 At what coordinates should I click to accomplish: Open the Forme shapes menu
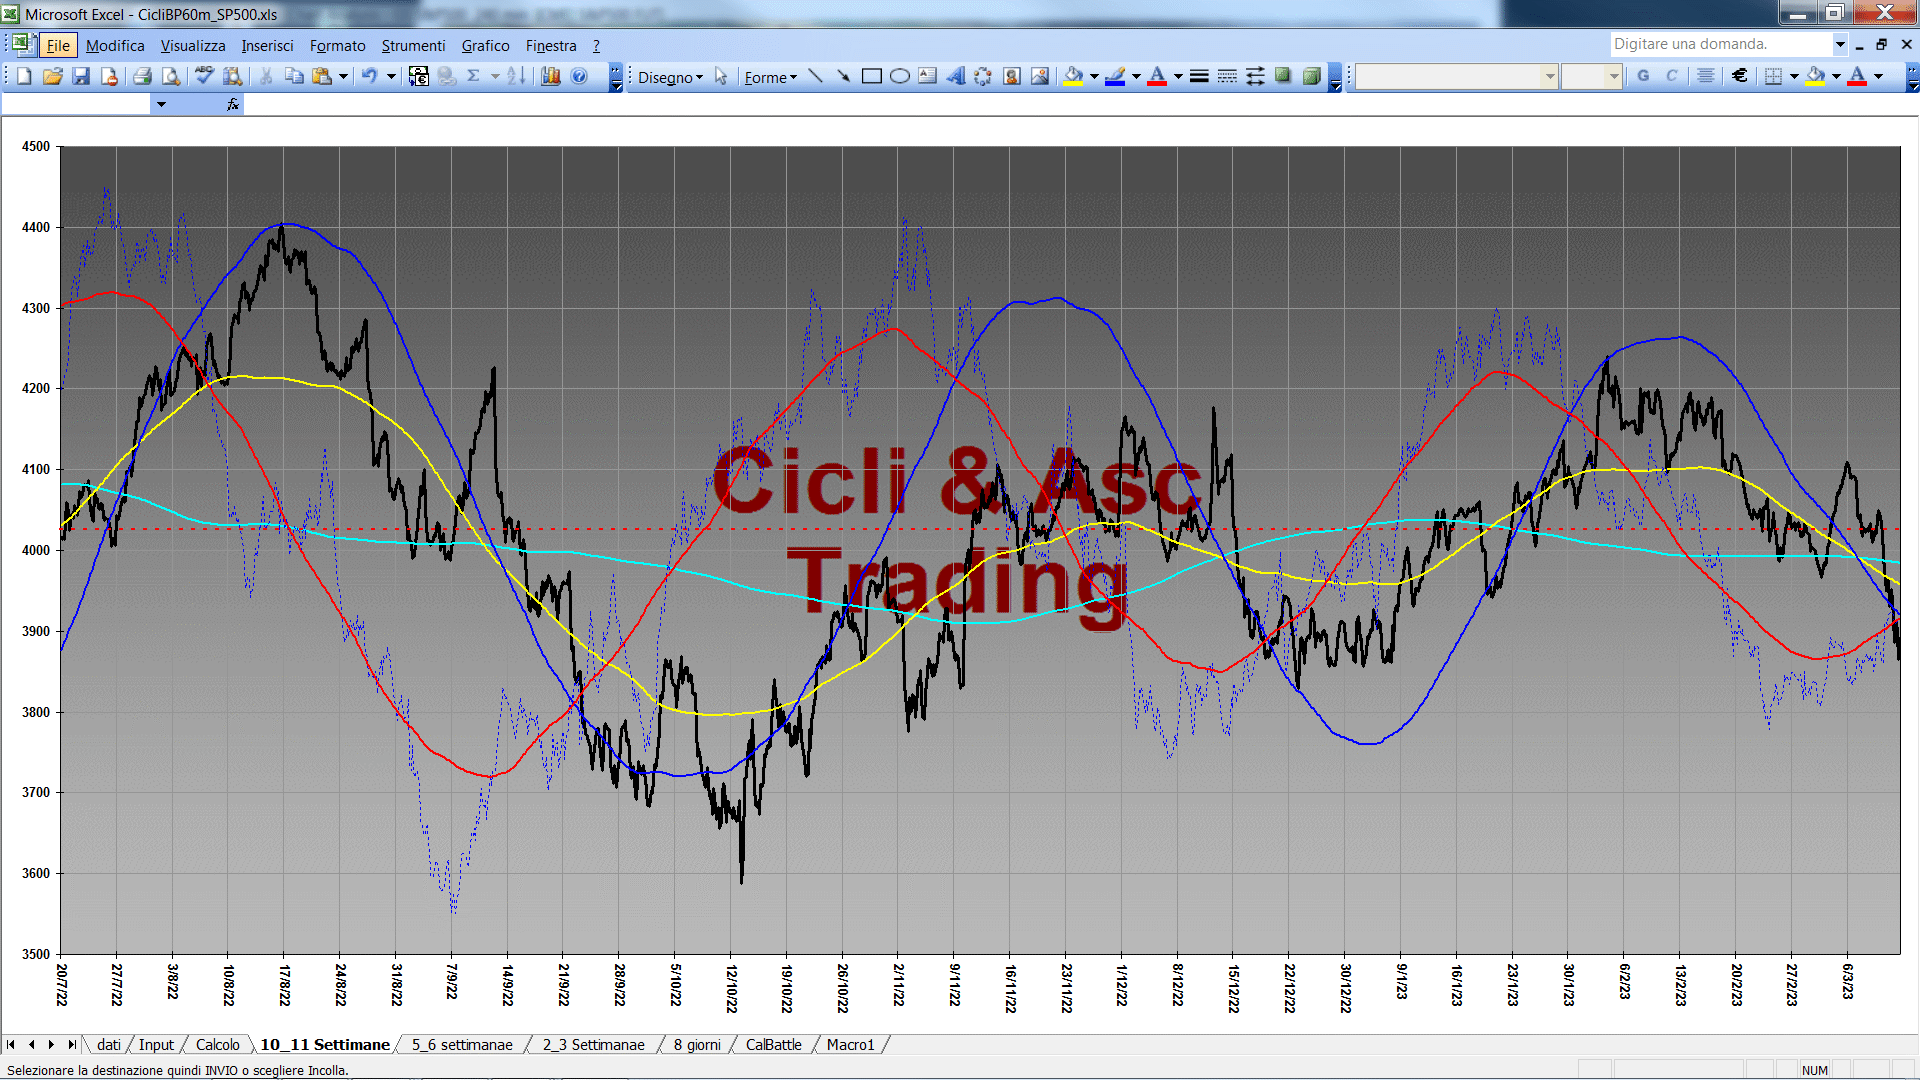point(770,77)
